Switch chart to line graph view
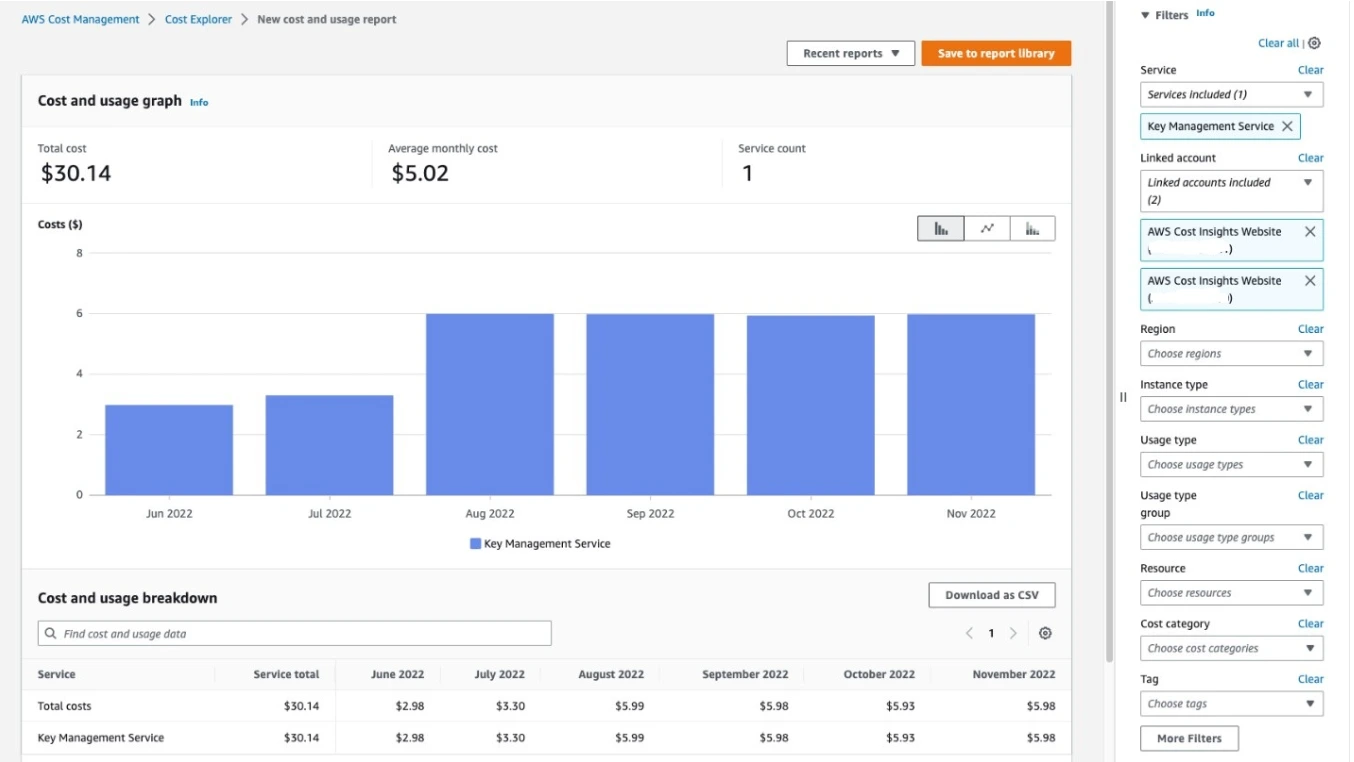The width and height of the screenshot is (1354, 762). click(987, 228)
